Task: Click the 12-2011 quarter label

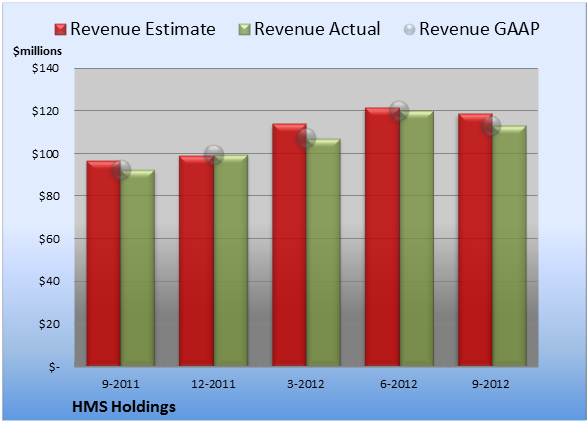Action: click(213, 384)
